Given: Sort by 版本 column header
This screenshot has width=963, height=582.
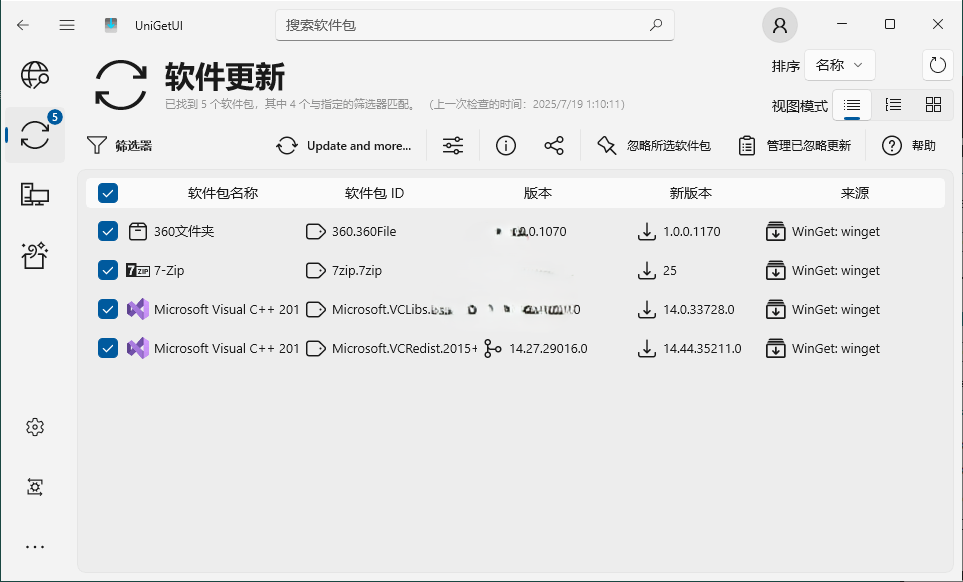Looking at the screenshot, I should pyautogui.click(x=537, y=193).
